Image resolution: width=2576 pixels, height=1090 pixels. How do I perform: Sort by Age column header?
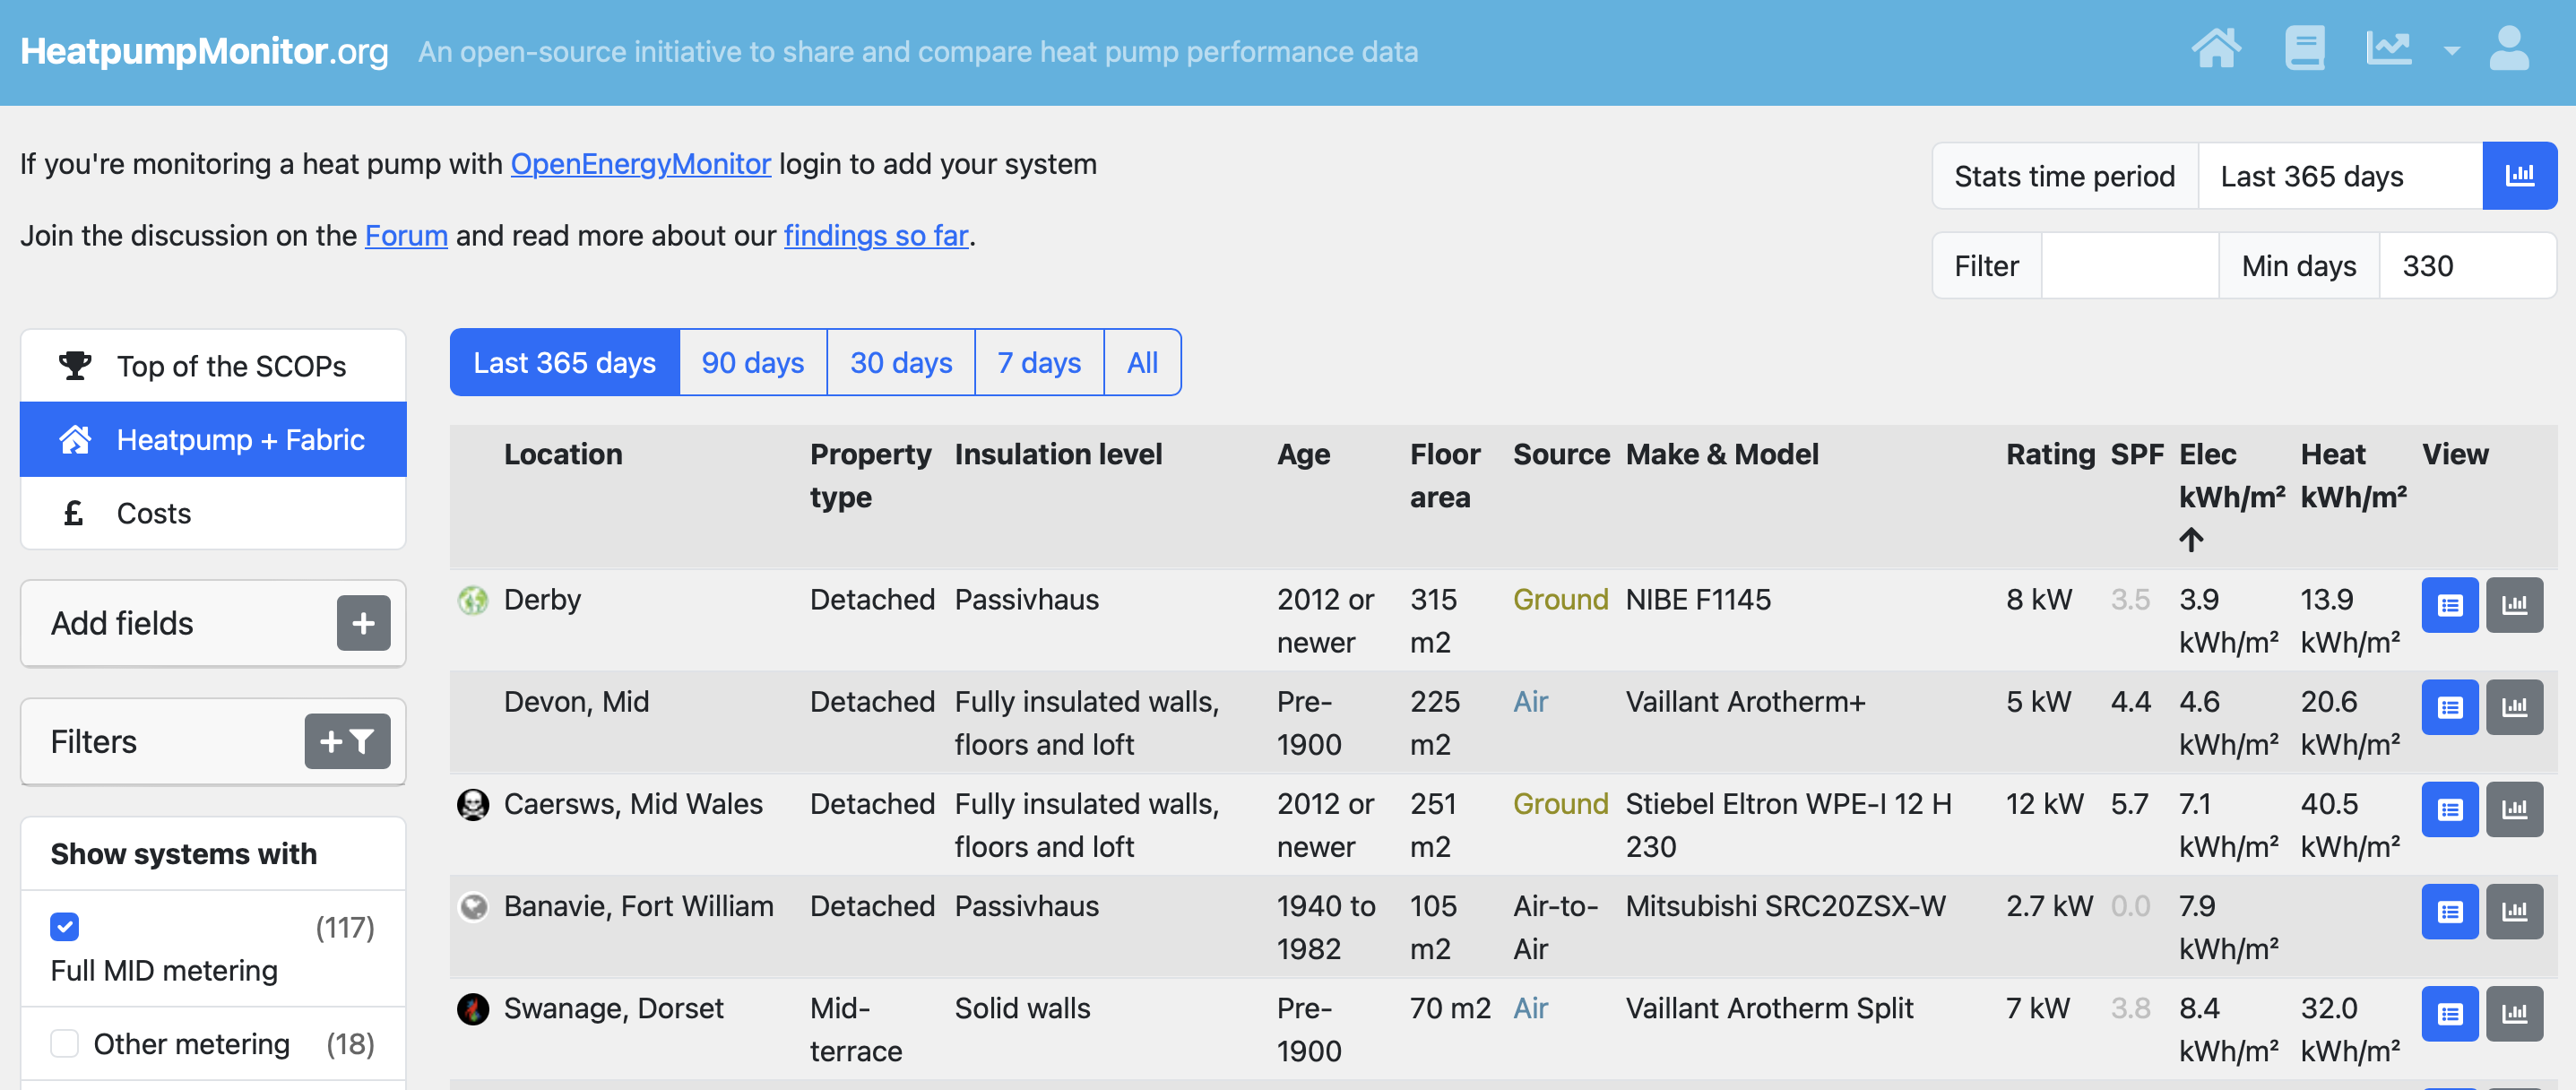point(1303,454)
